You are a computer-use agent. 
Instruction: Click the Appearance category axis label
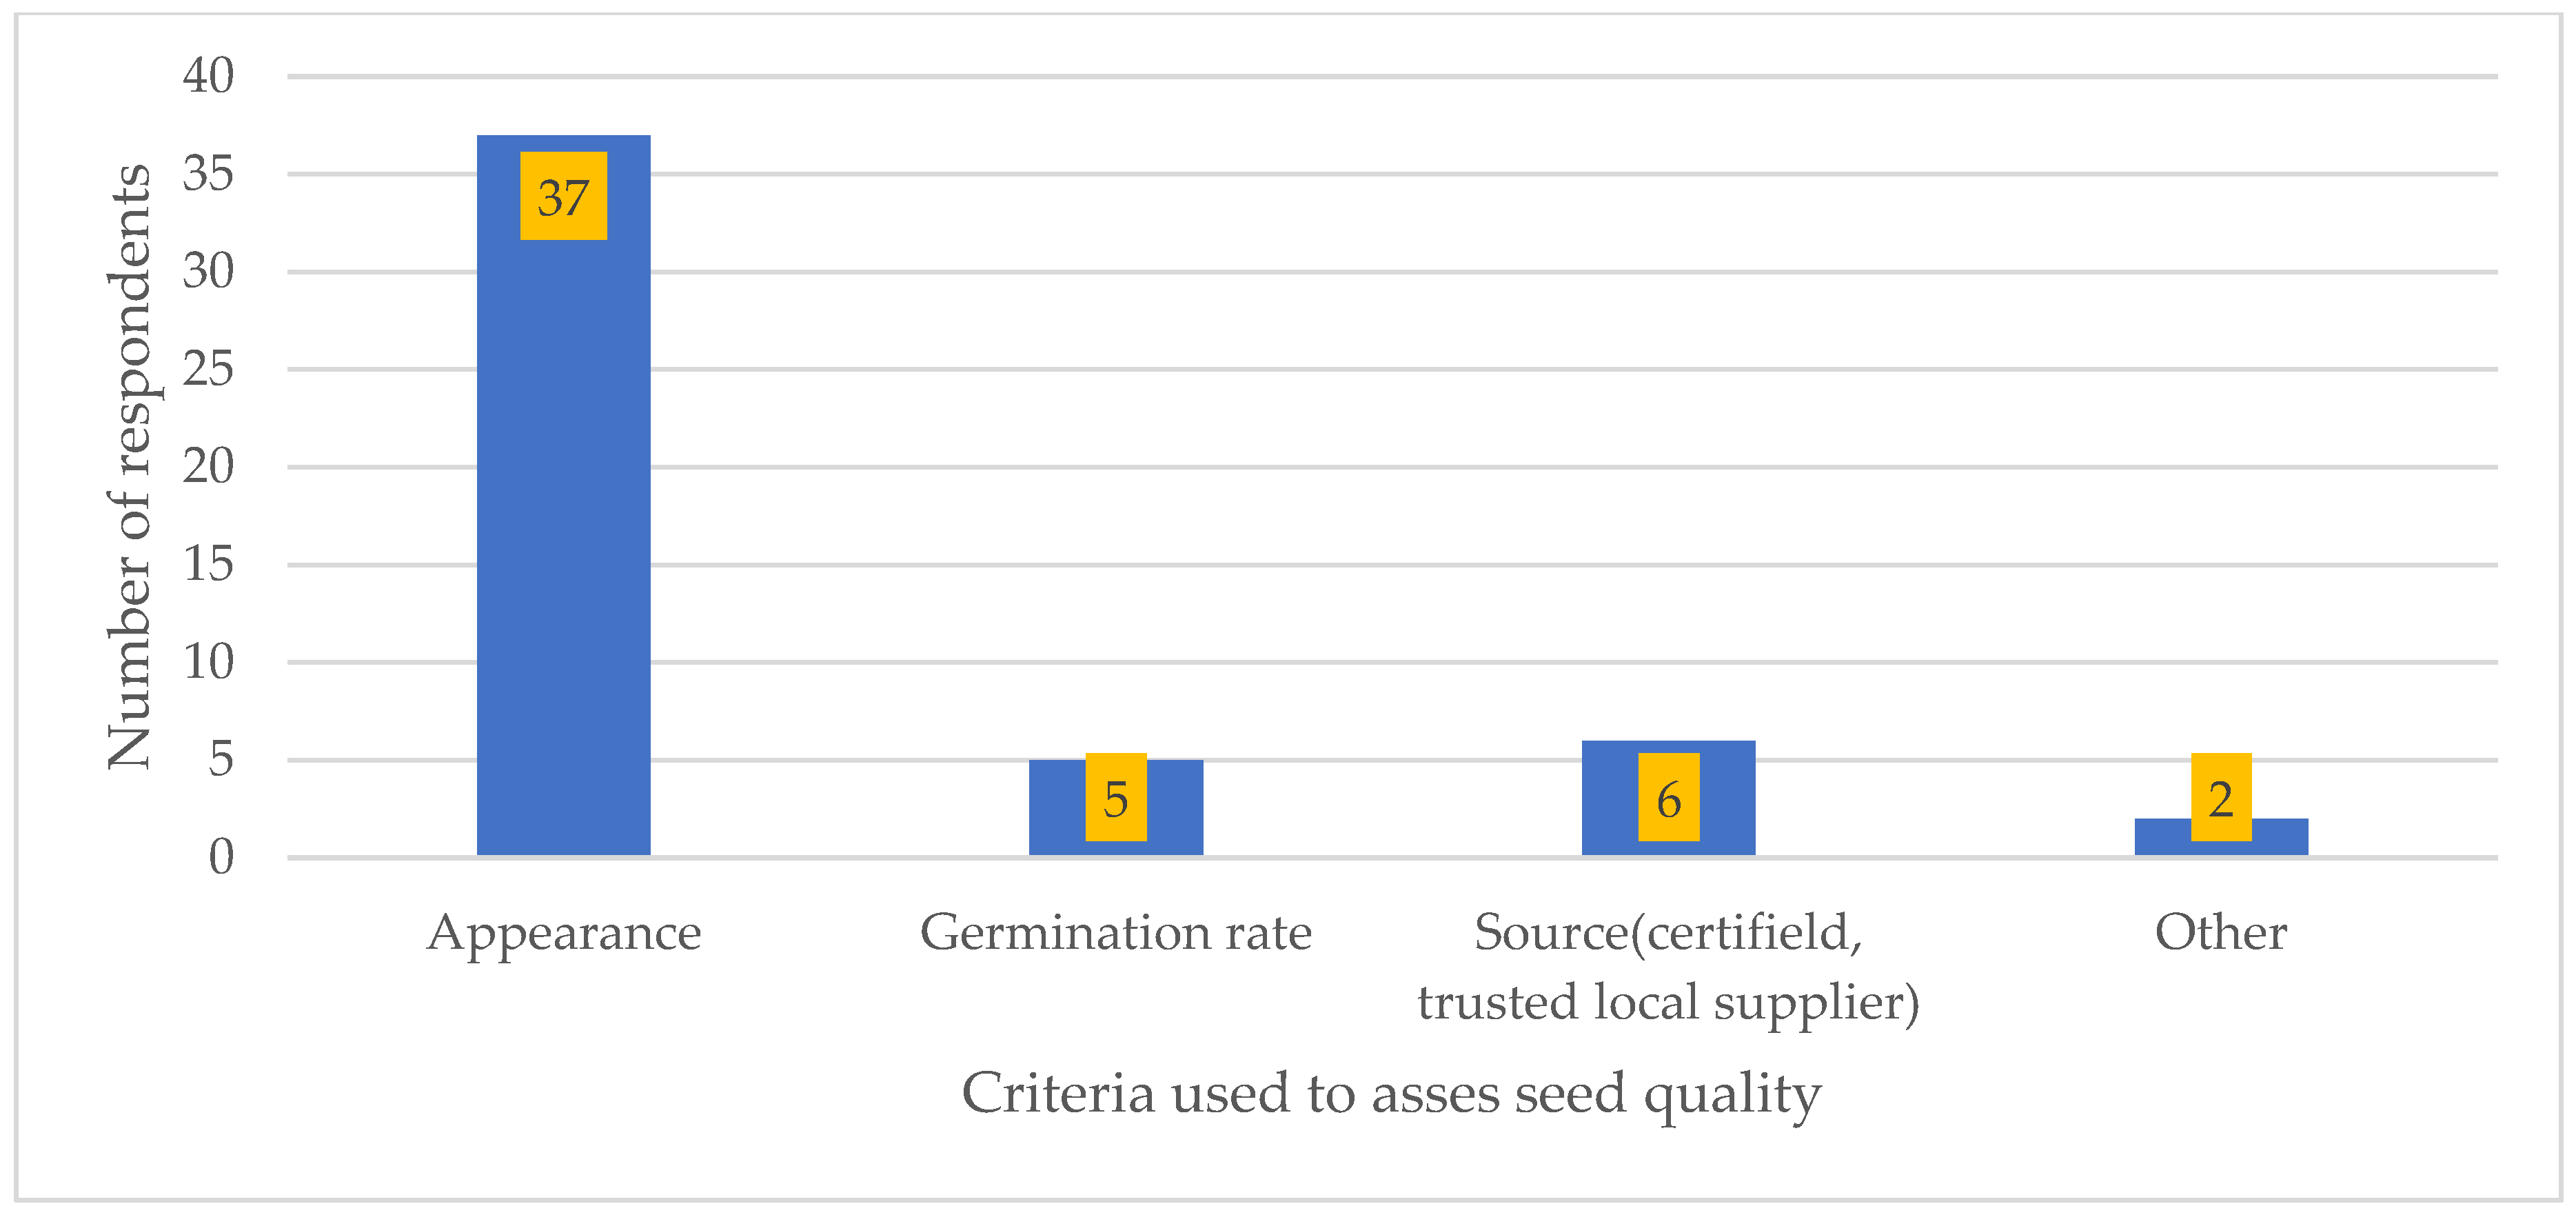click(564, 933)
